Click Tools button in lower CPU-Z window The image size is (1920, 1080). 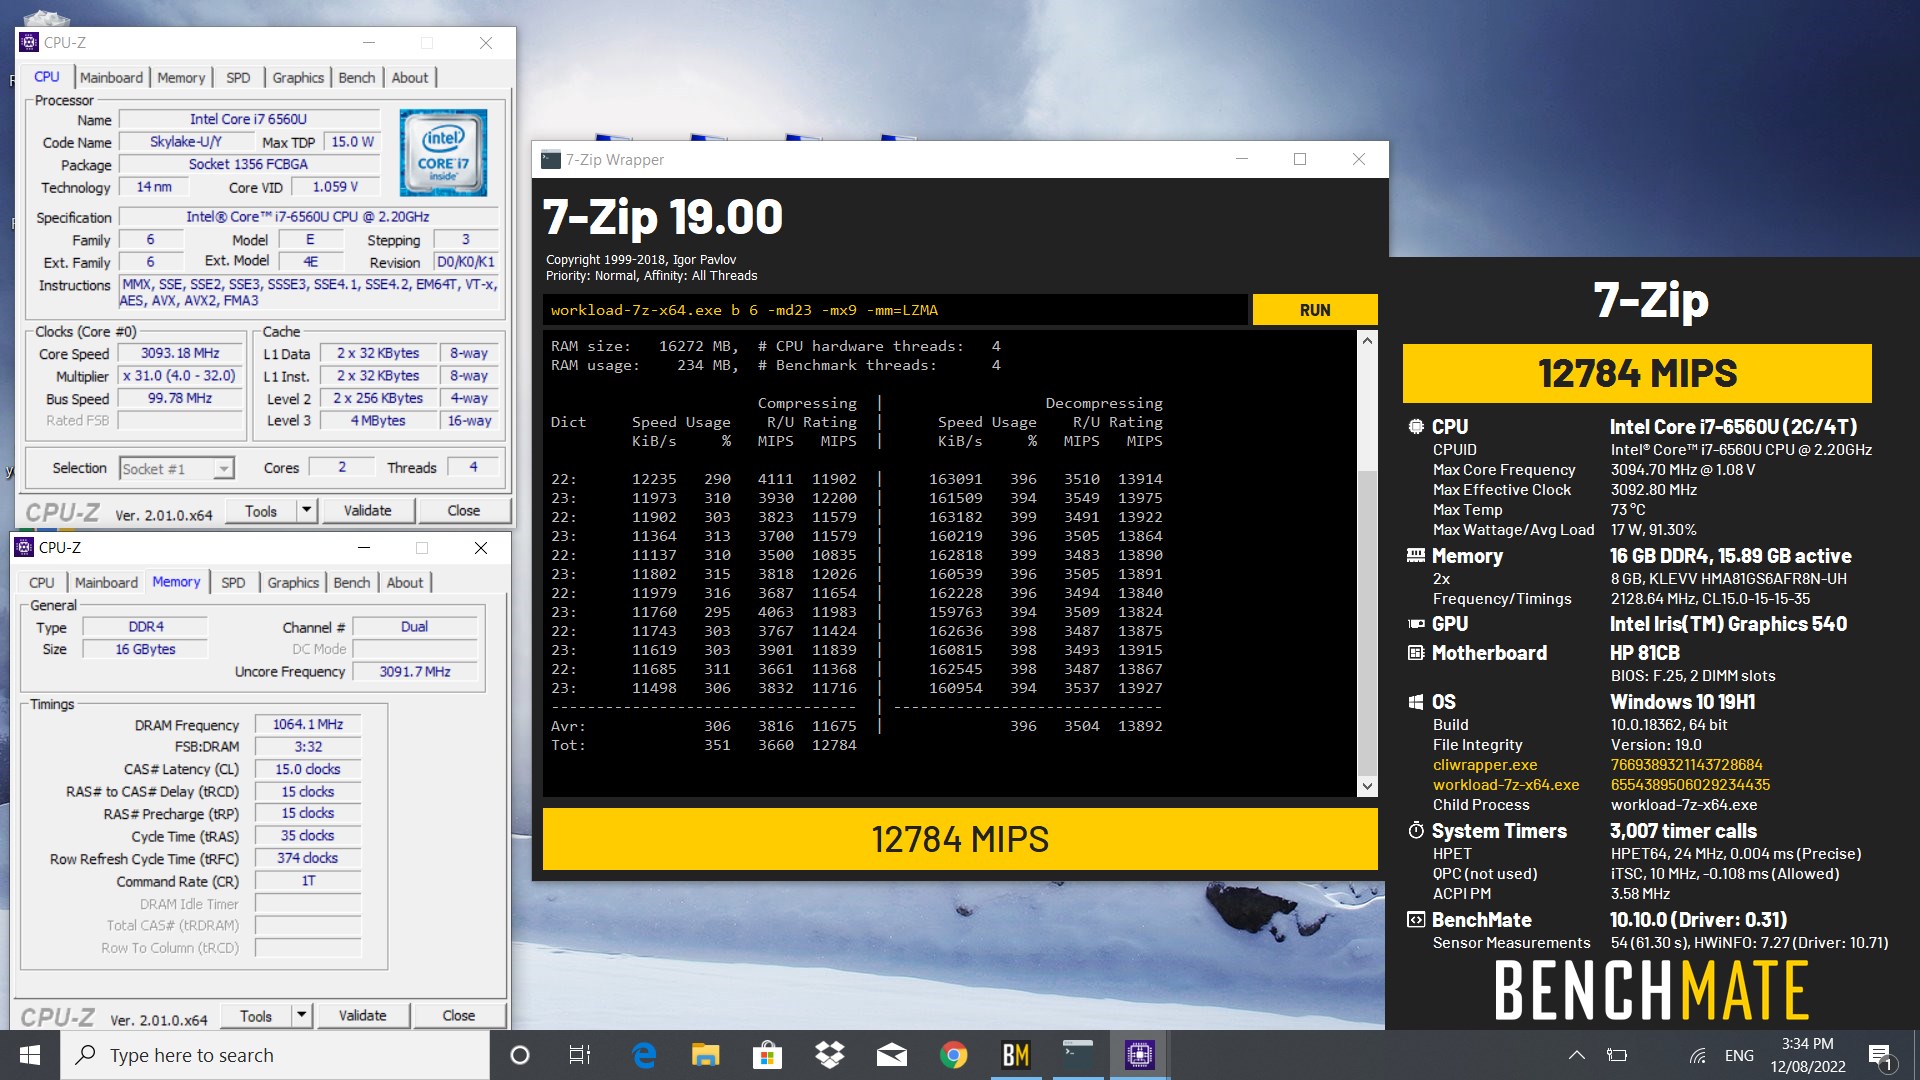tap(256, 1015)
